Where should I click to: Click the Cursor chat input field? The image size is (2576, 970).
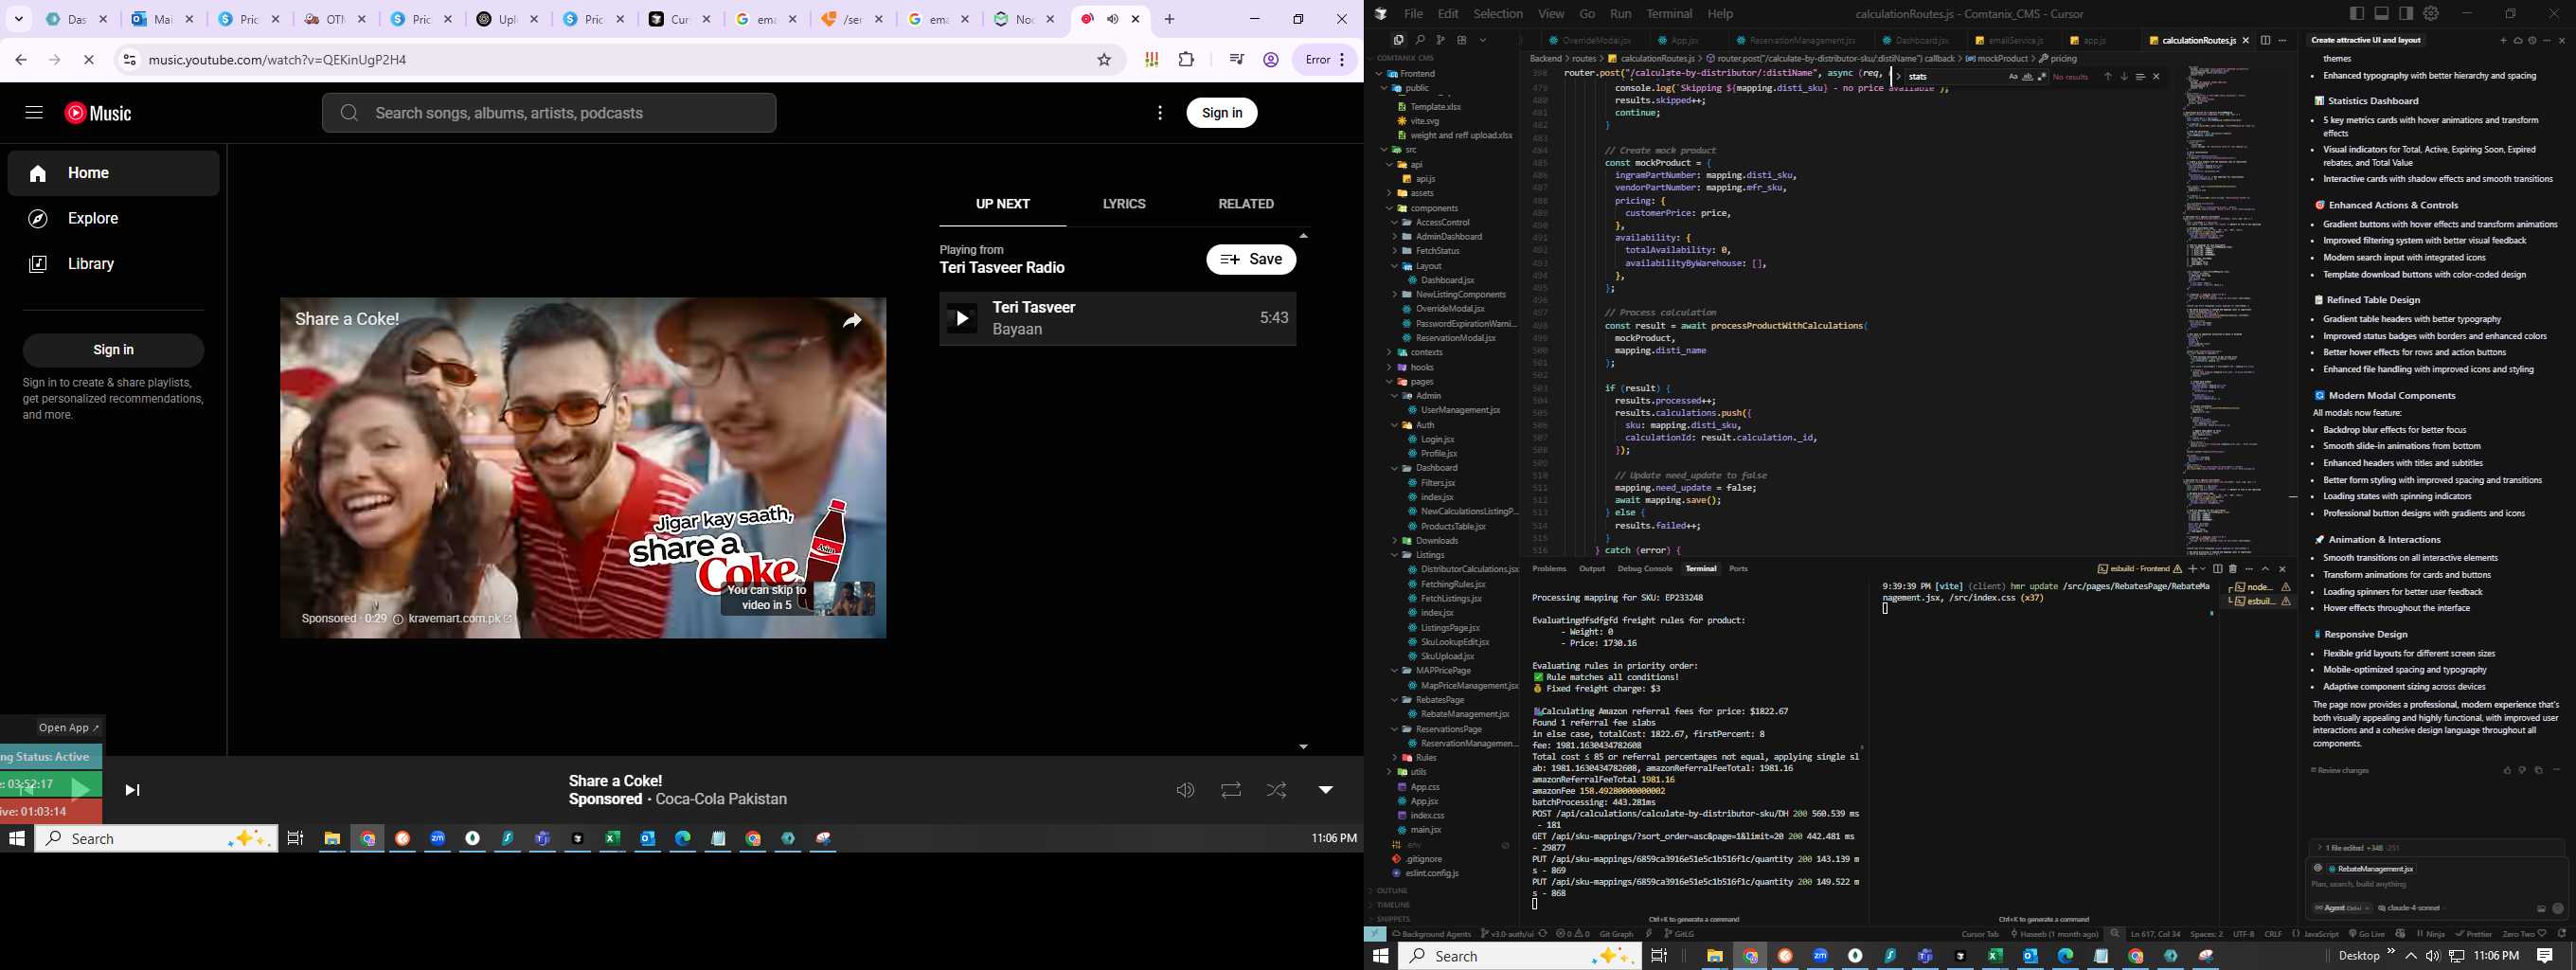(x=2437, y=885)
